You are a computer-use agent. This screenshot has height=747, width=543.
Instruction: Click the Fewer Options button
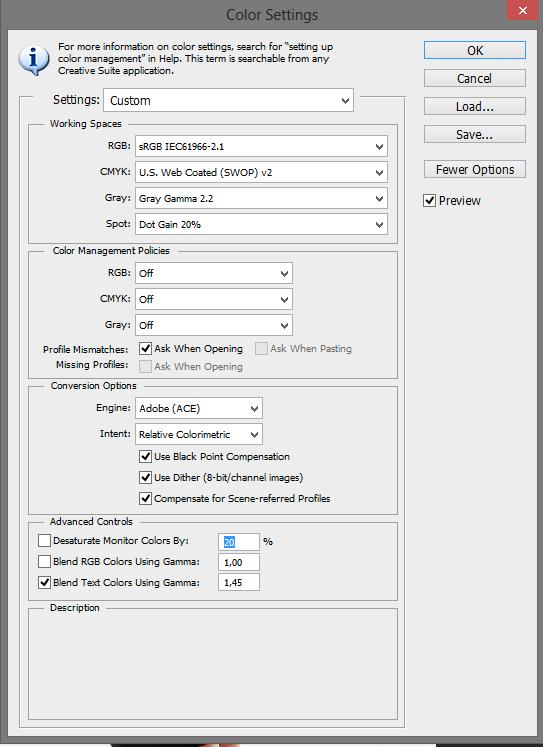click(x=474, y=169)
